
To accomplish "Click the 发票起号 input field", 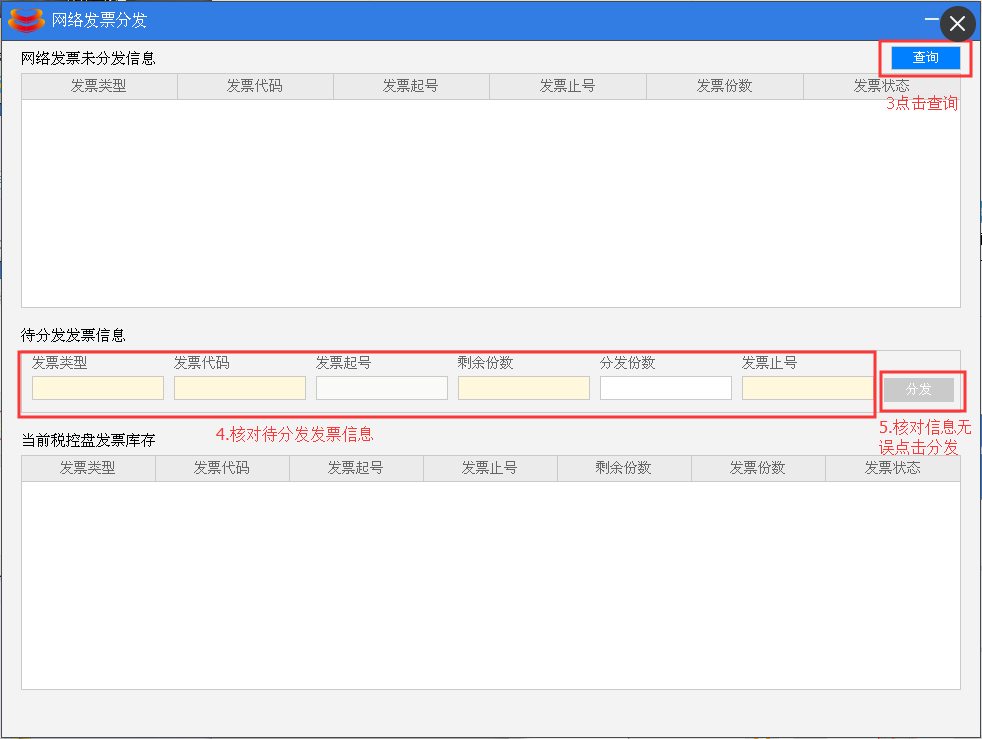I will [382, 388].
